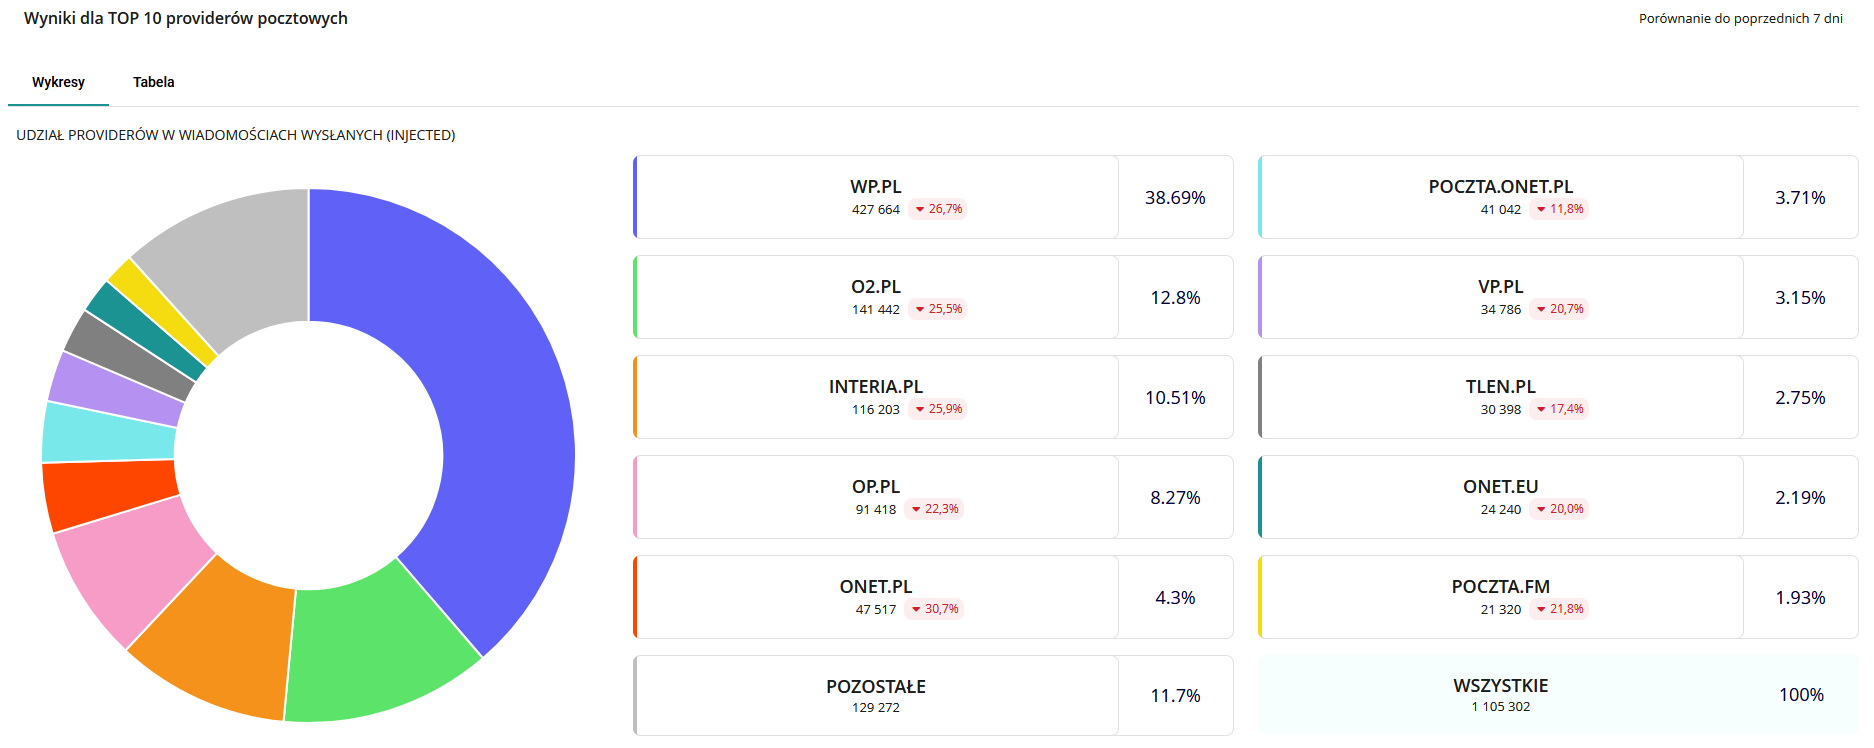Select the Wykresy tab
This screenshot has width=1874, height=748.
click(58, 82)
